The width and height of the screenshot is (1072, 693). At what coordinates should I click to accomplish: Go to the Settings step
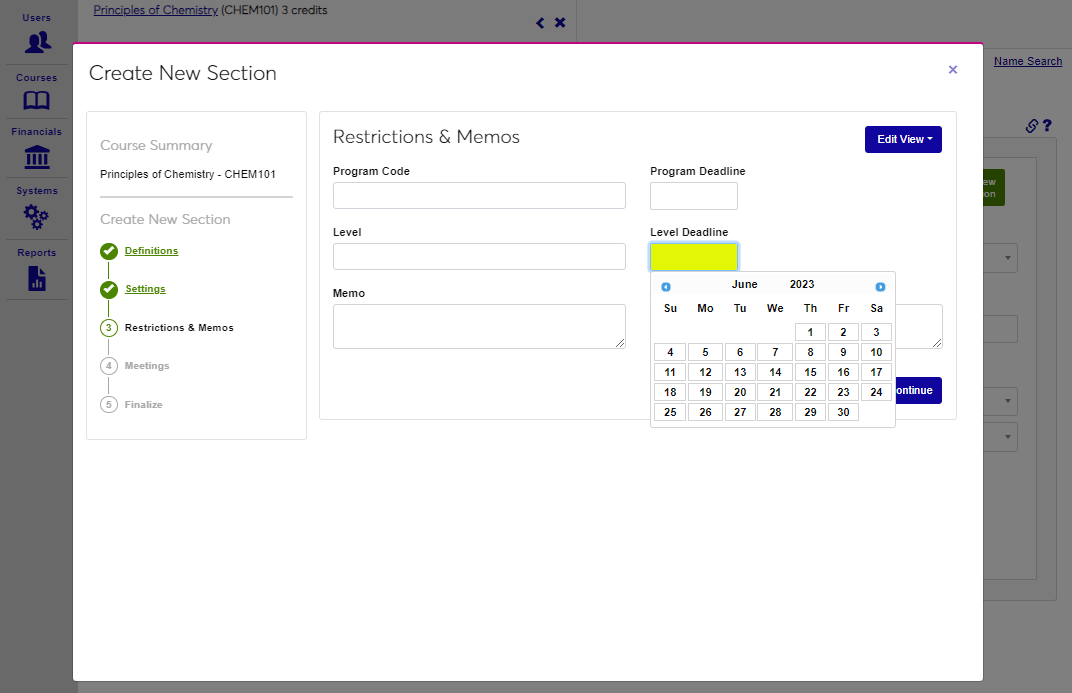145,289
